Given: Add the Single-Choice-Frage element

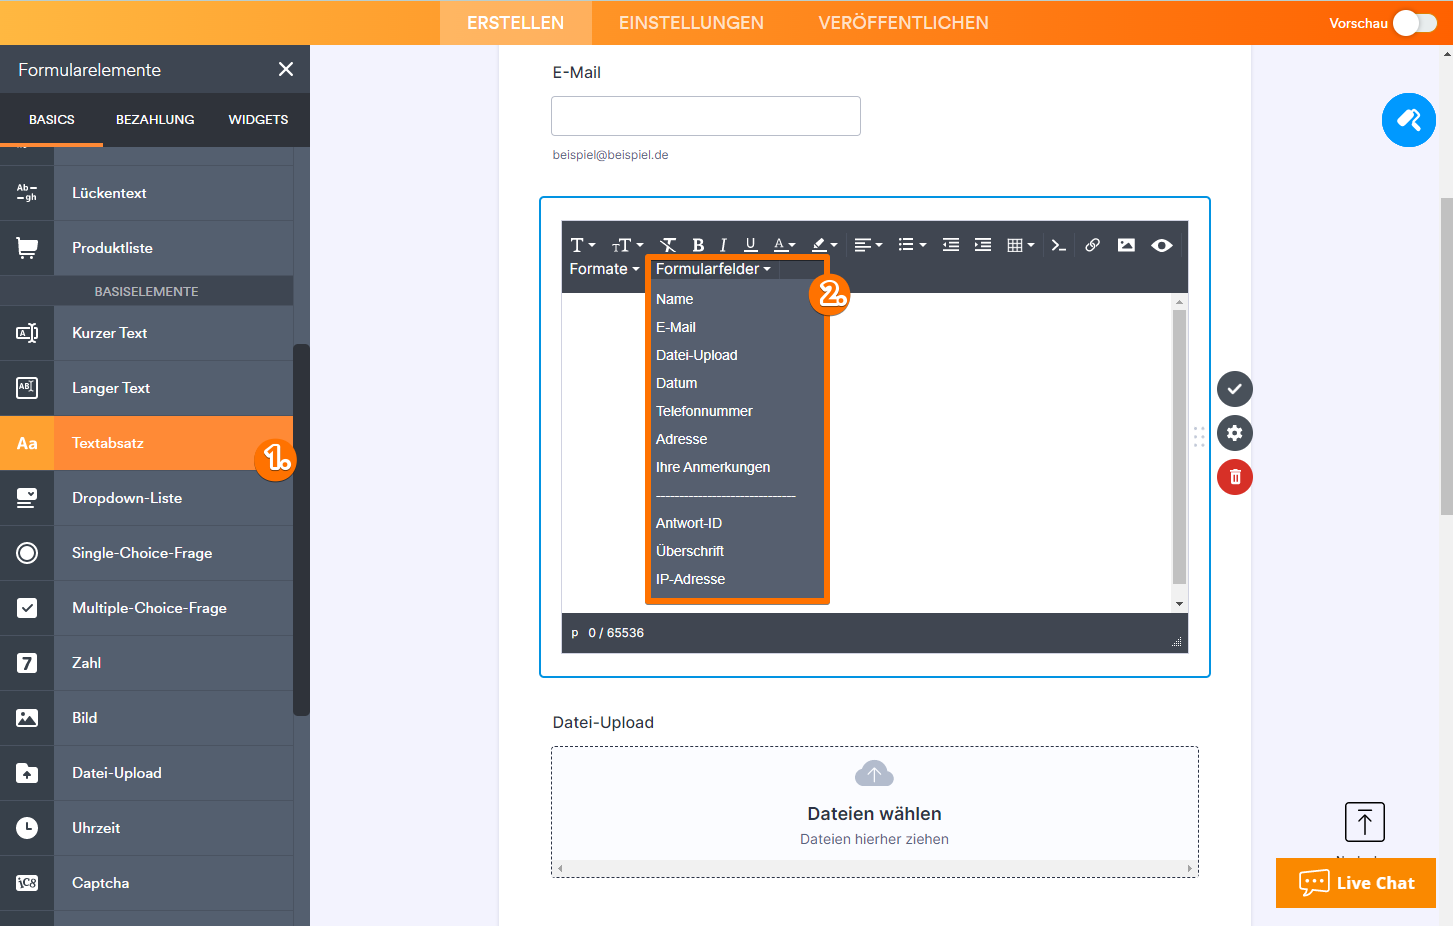Looking at the screenshot, I should coord(147,553).
